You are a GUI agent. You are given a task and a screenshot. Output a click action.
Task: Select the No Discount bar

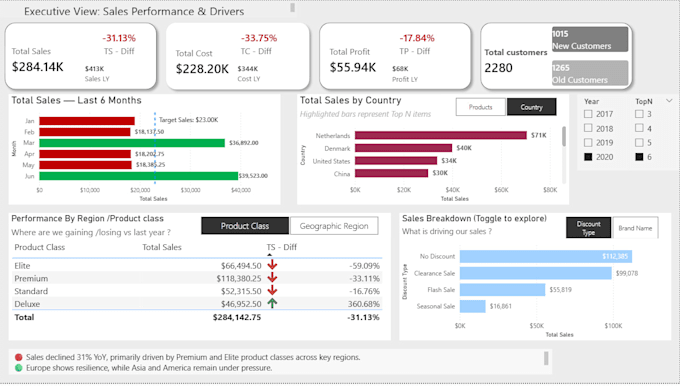tap(546, 256)
